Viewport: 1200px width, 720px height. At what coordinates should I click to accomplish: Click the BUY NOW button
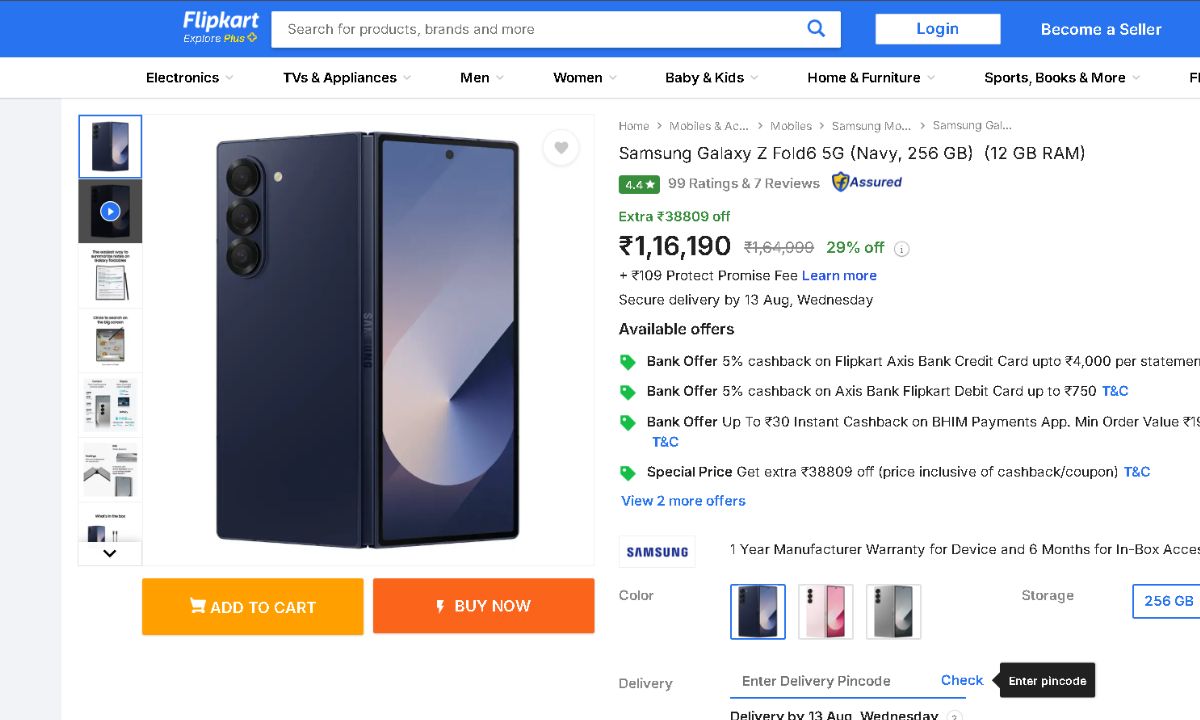pos(483,606)
